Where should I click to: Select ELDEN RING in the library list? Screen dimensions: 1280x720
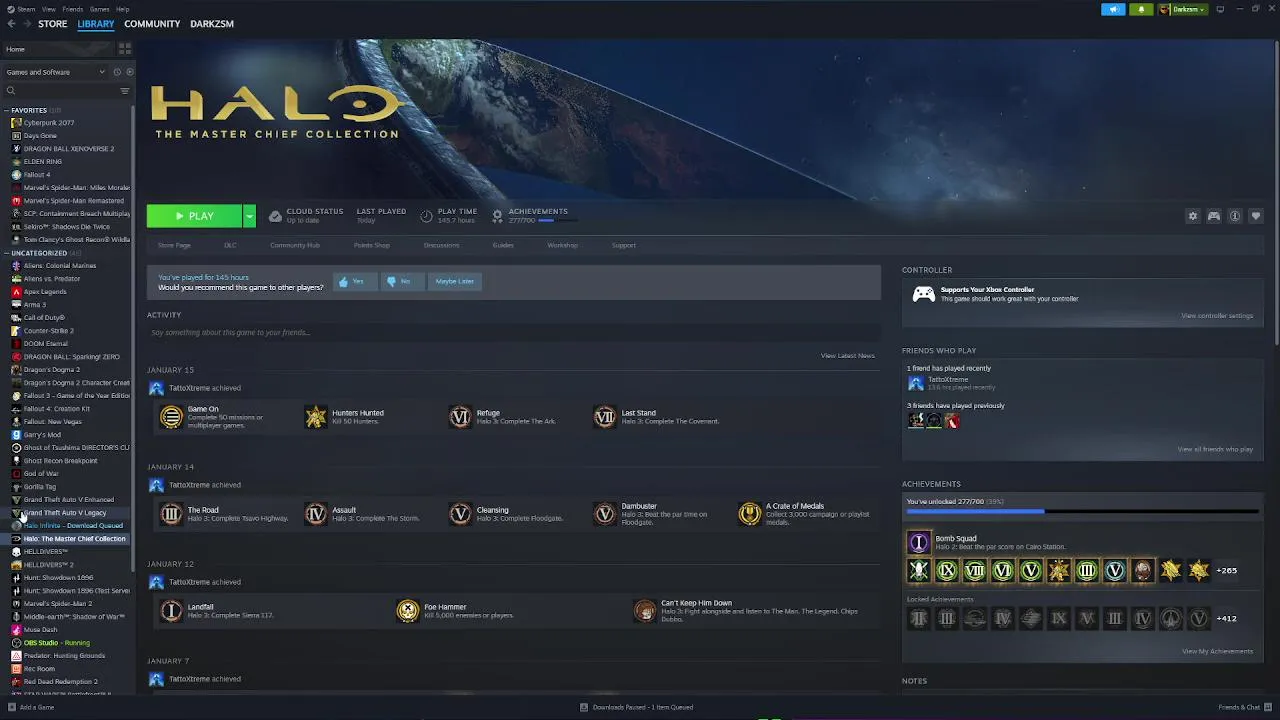click(43, 162)
